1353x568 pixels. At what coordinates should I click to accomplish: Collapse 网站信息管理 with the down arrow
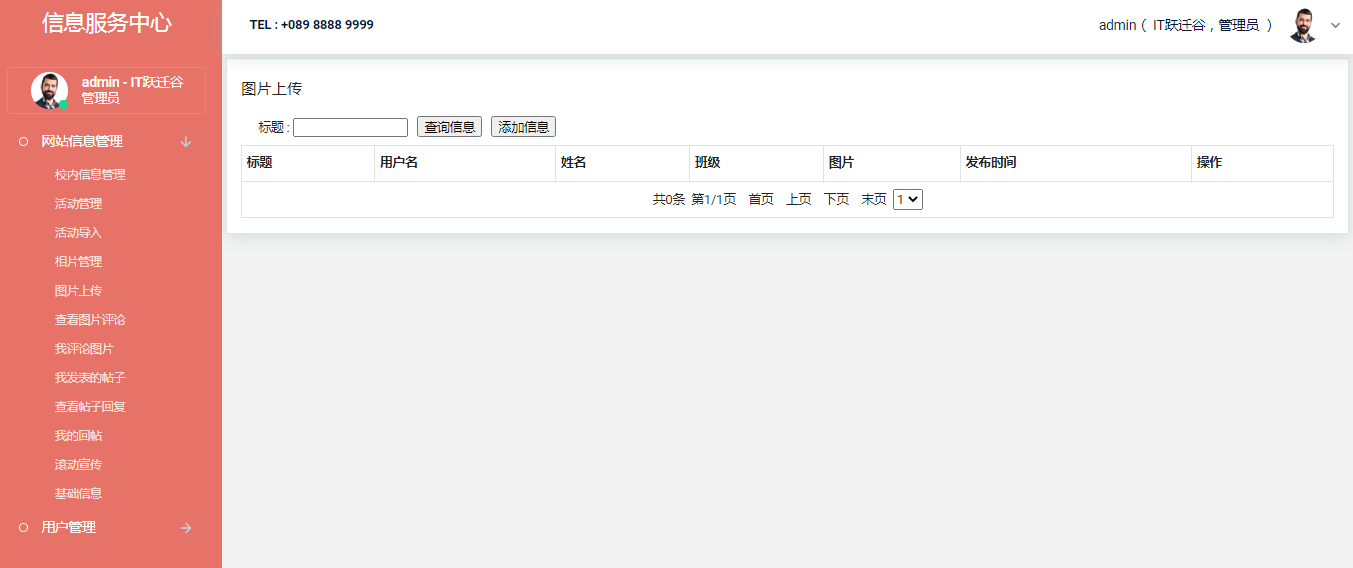pos(186,142)
